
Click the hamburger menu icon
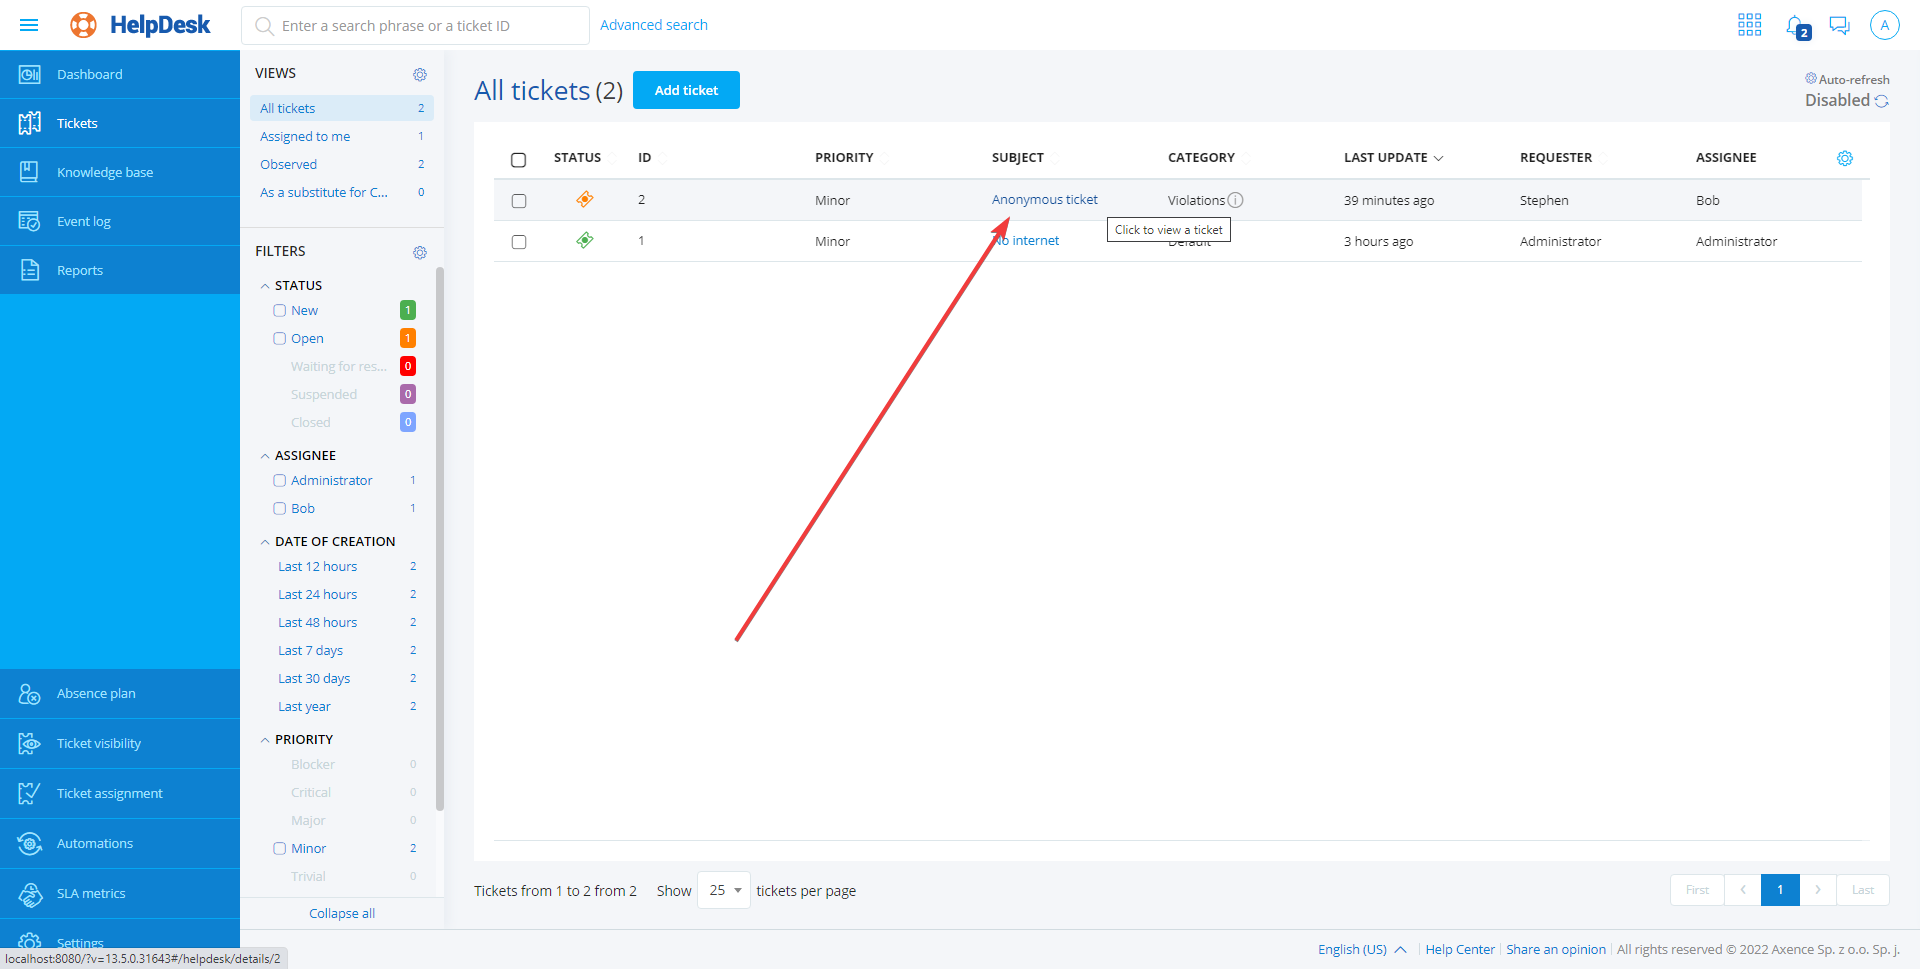point(29,25)
